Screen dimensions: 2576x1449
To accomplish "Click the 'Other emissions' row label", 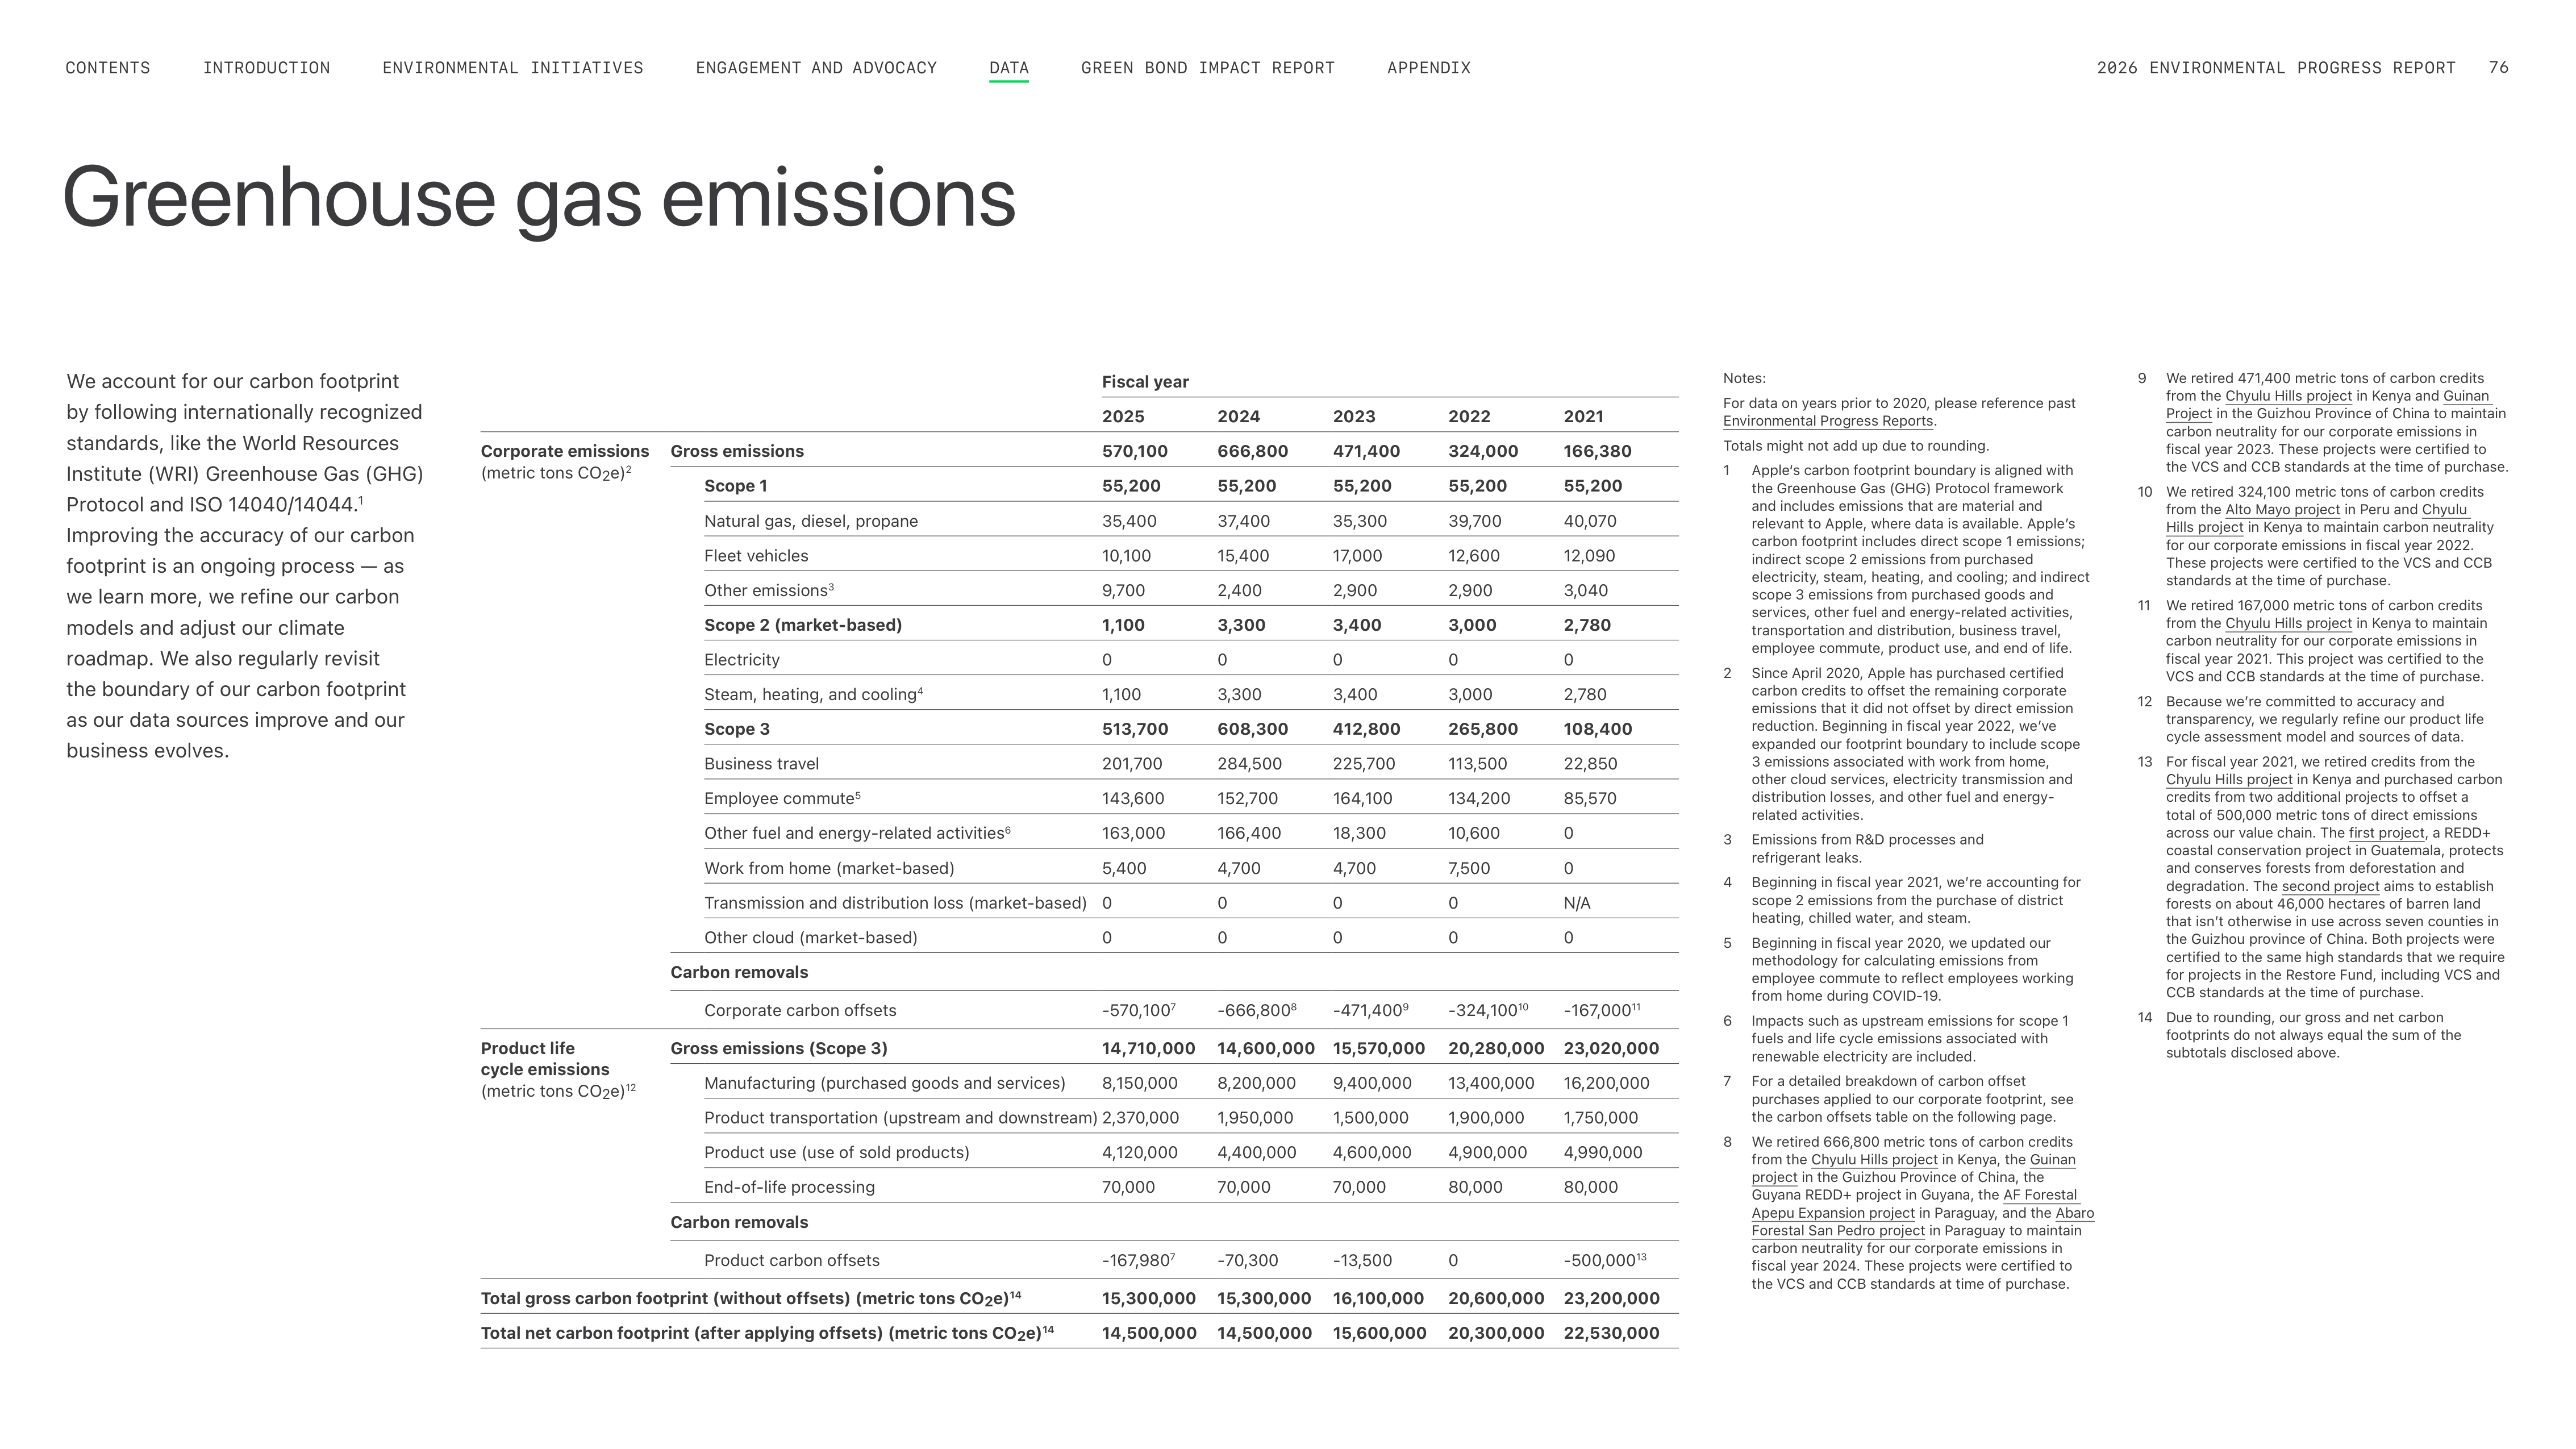I will (768, 591).
